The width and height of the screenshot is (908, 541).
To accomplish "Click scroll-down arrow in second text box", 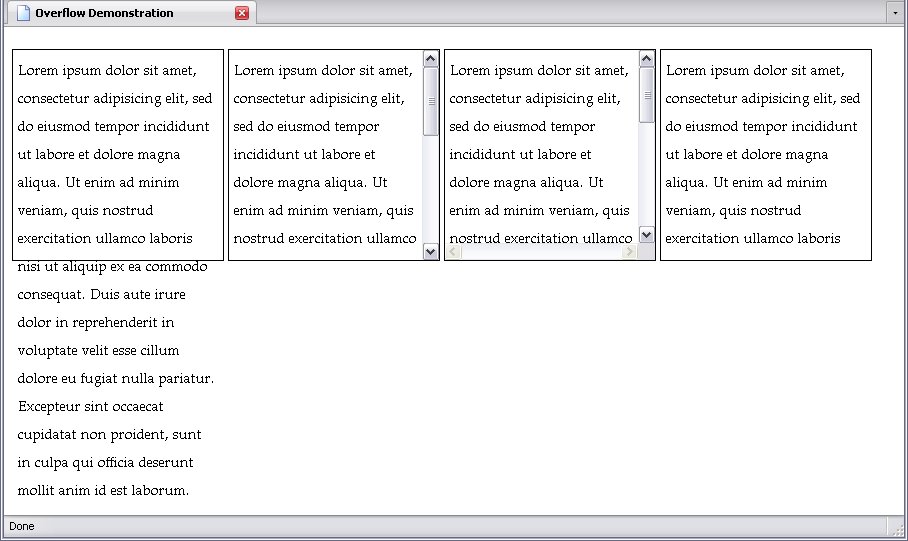I will tap(430, 251).
